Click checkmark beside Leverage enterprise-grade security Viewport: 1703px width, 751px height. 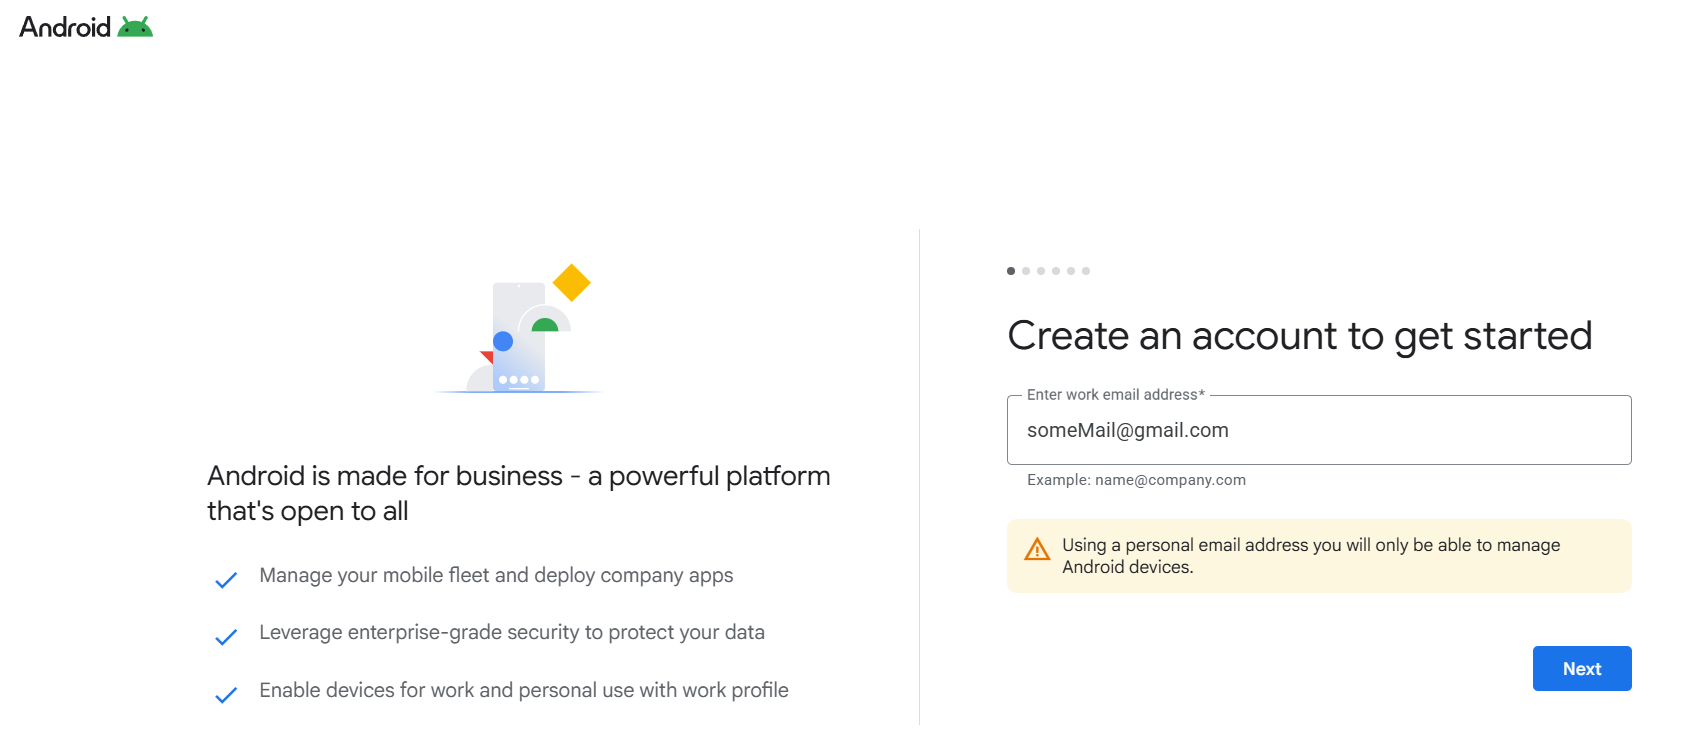[x=226, y=637]
